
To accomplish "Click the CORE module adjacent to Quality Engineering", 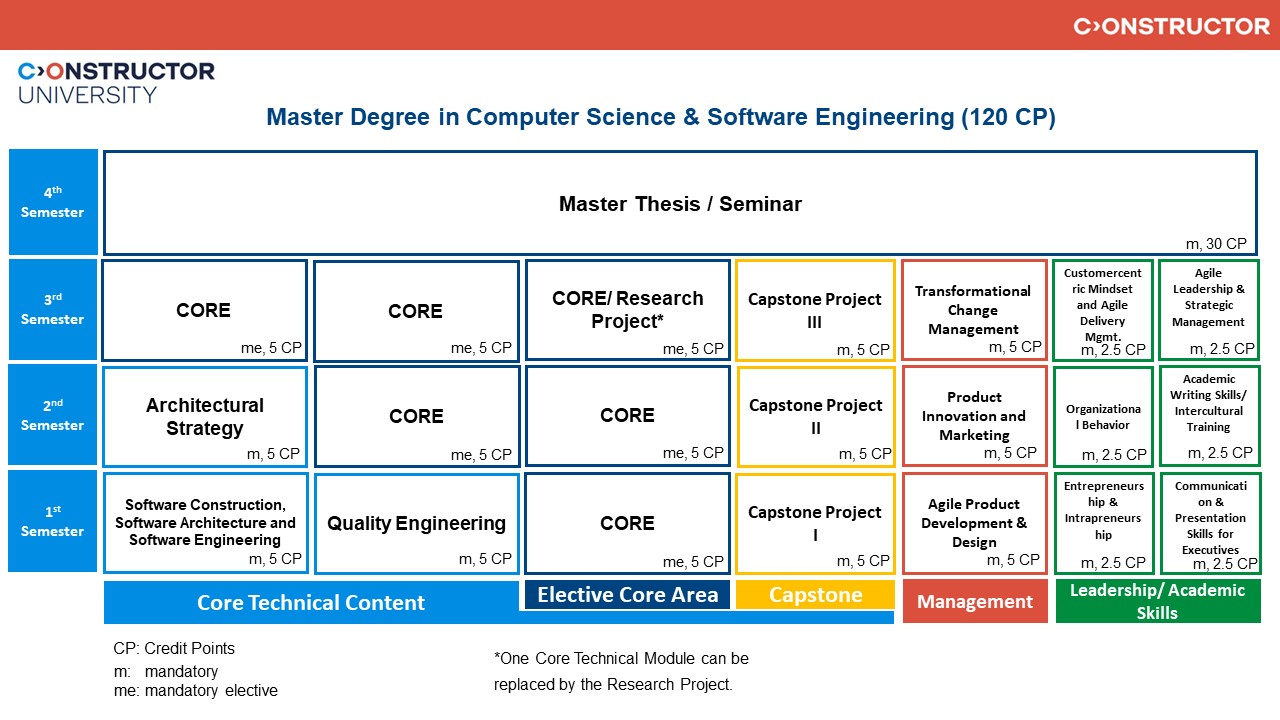I will 628,523.
